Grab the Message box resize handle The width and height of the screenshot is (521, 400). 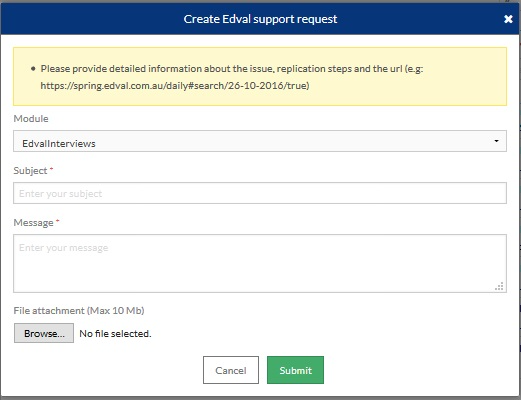pos(499,286)
